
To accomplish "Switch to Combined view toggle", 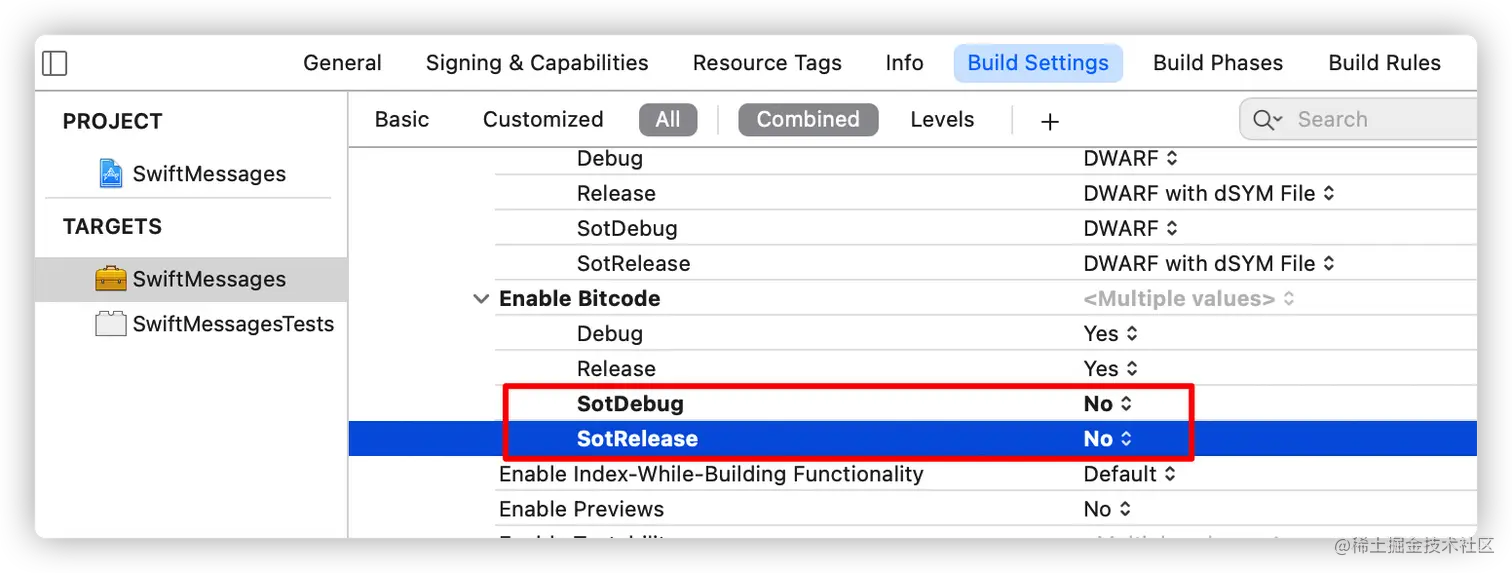I will [808, 120].
